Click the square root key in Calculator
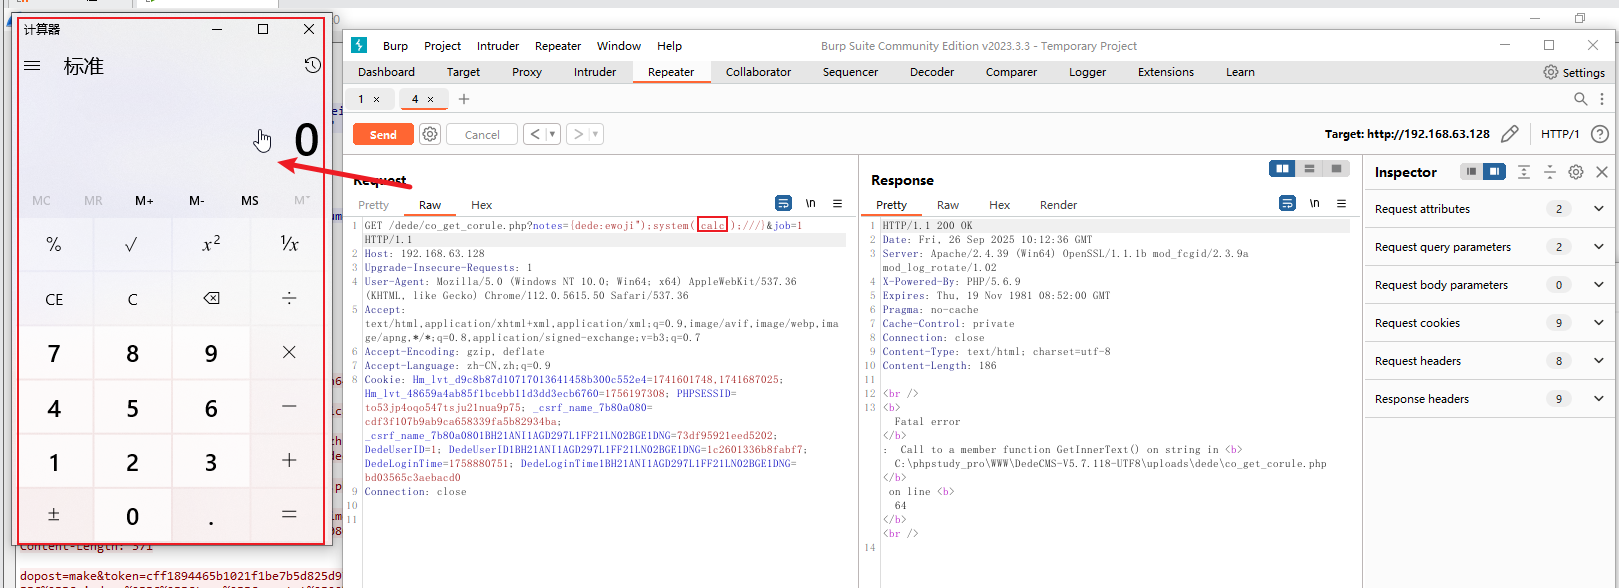The image size is (1619, 588). tap(132, 244)
